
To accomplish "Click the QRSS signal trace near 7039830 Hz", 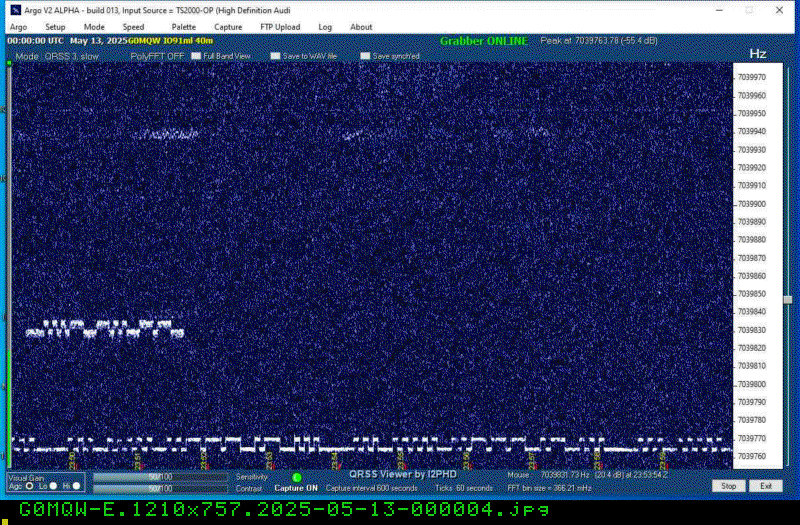I will tap(105, 329).
